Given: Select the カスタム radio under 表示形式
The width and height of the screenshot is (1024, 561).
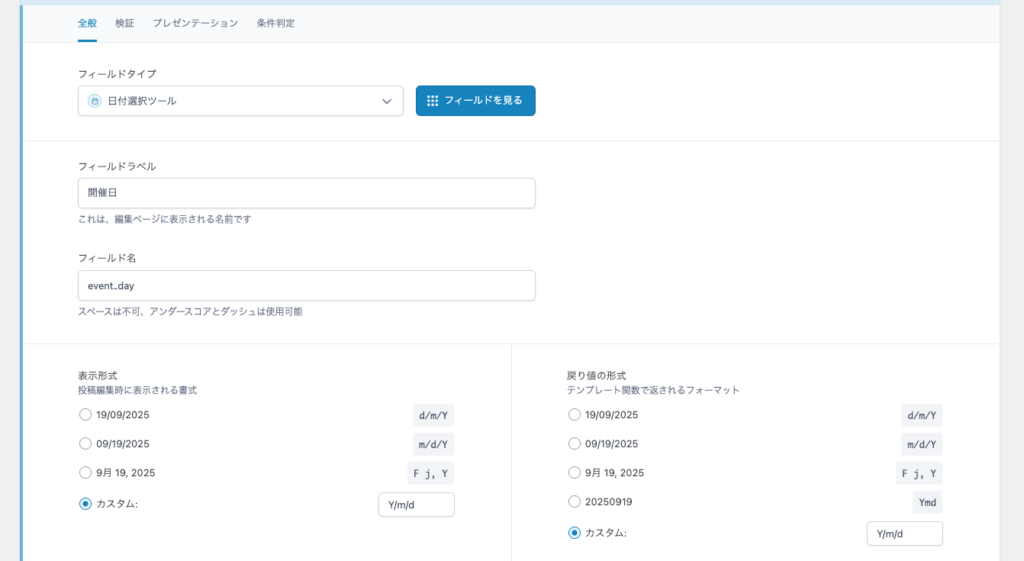Looking at the screenshot, I should coord(85,504).
